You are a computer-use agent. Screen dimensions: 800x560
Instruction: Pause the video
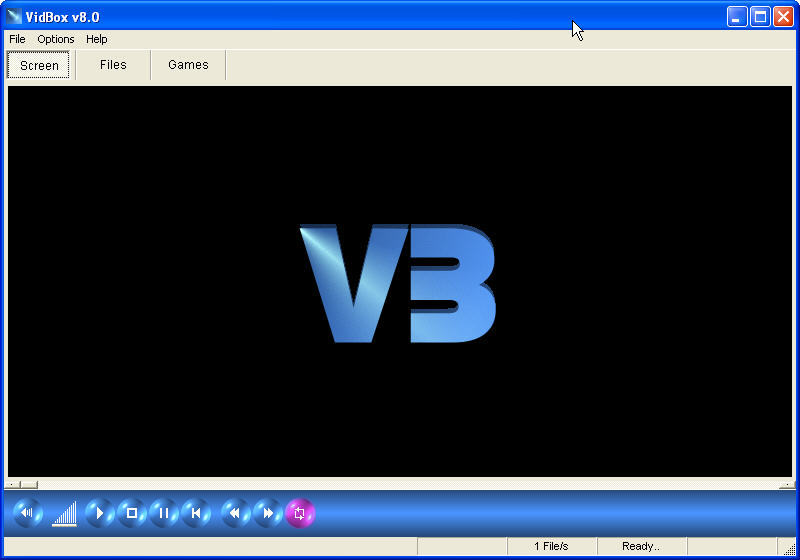coord(163,513)
